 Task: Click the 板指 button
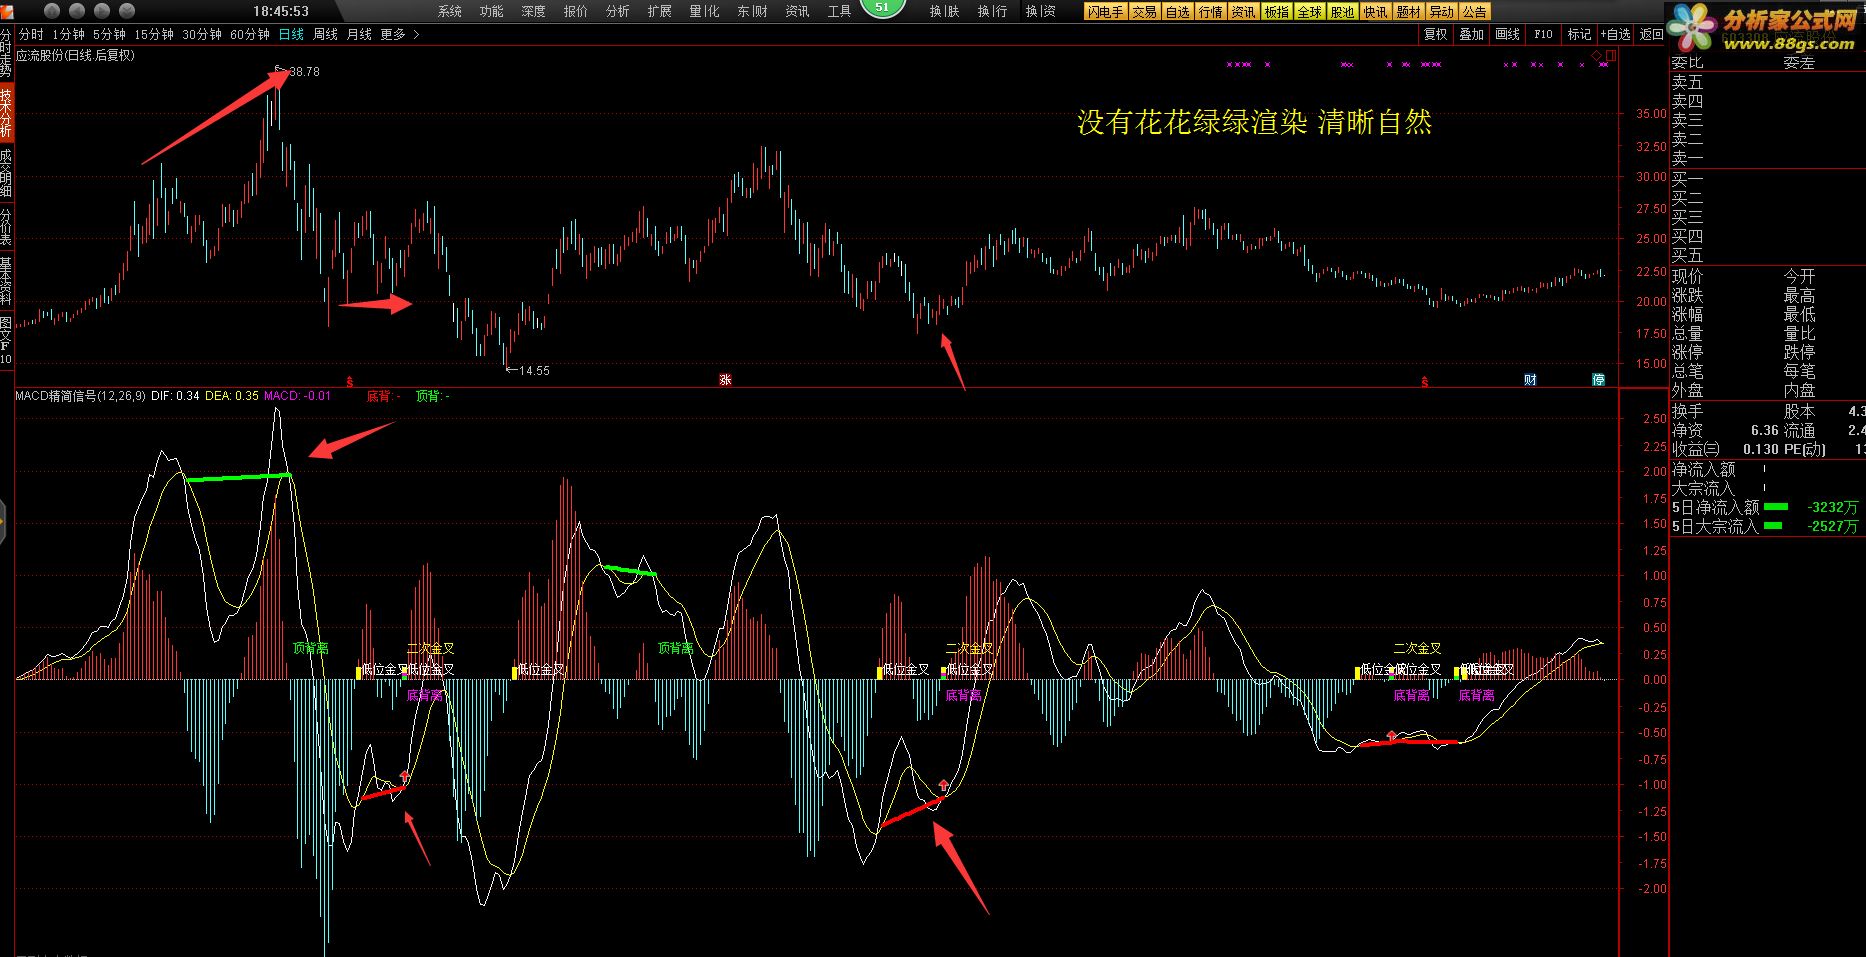[x=1277, y=12]
